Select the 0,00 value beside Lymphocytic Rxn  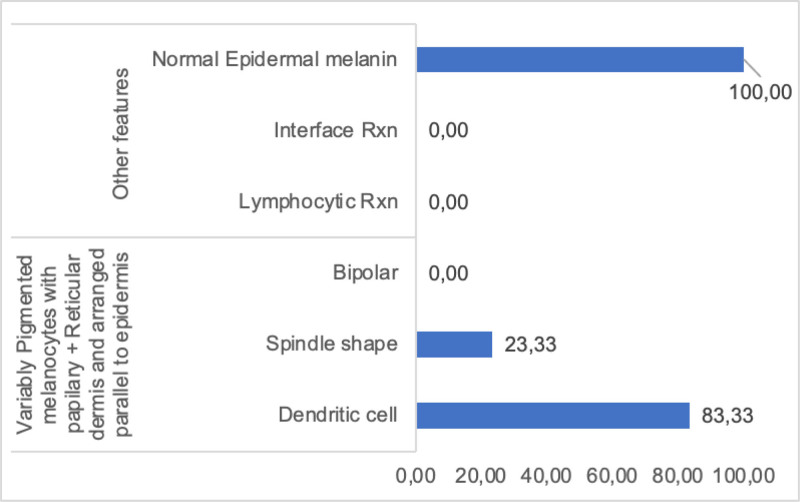[x=449, y=202]
